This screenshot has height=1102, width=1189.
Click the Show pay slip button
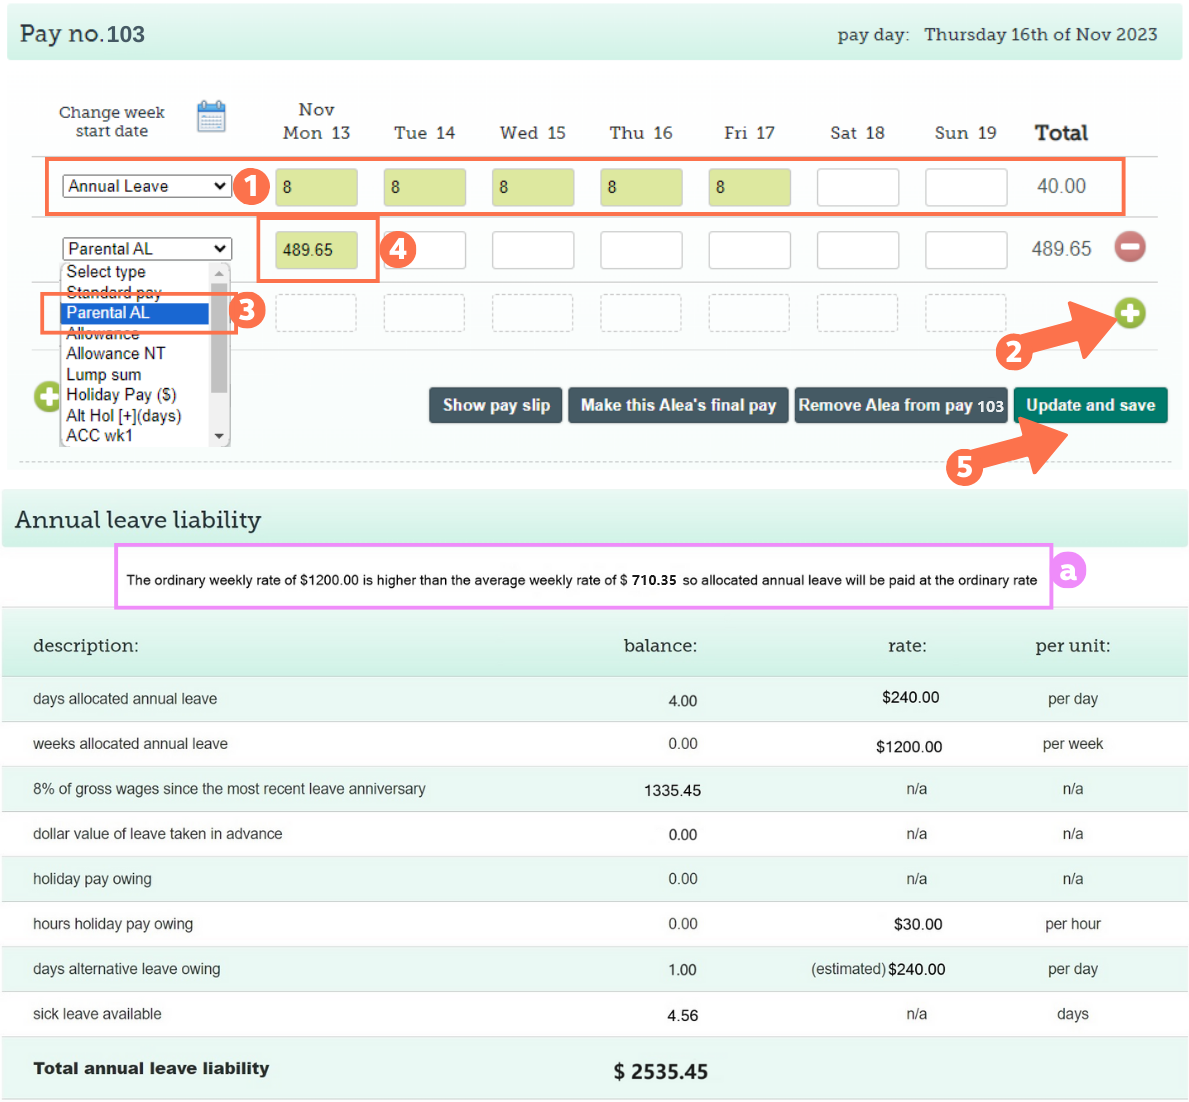pyautogui.click(x=495, y=405)
